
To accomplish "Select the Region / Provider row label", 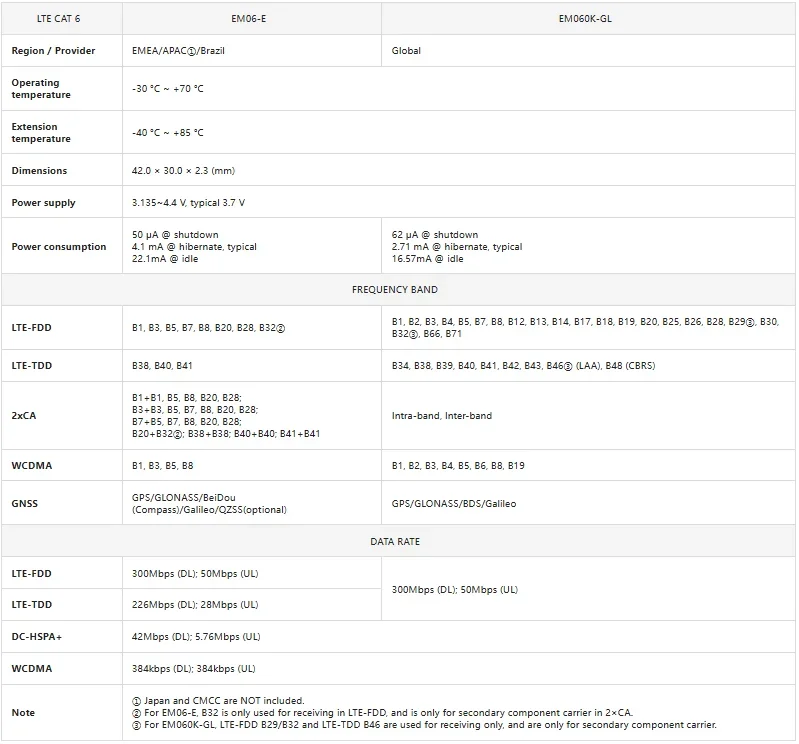I will coord(53,51).
